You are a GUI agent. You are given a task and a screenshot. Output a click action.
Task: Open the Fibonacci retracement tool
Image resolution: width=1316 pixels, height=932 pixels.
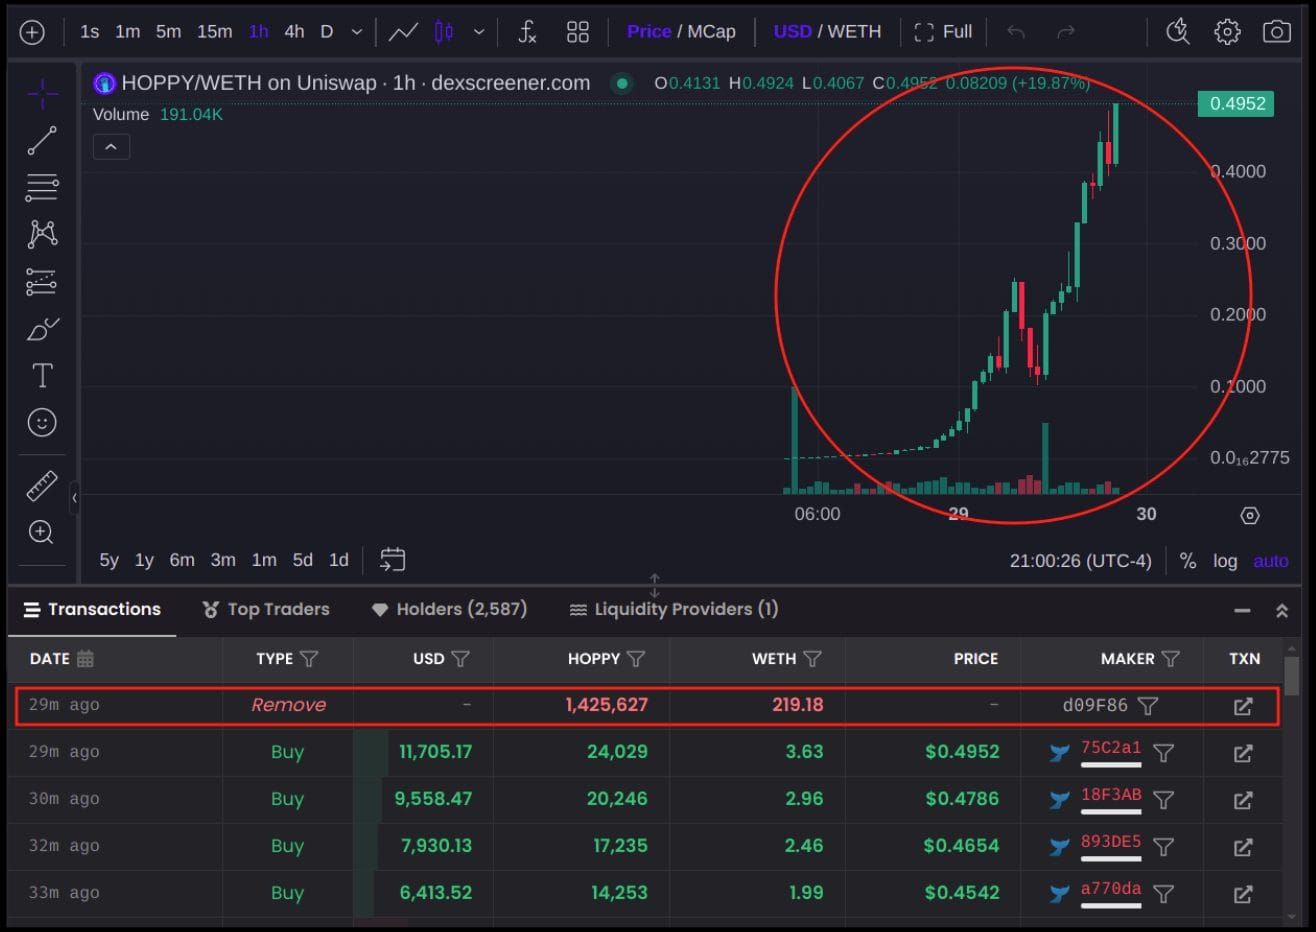point(42,187)
